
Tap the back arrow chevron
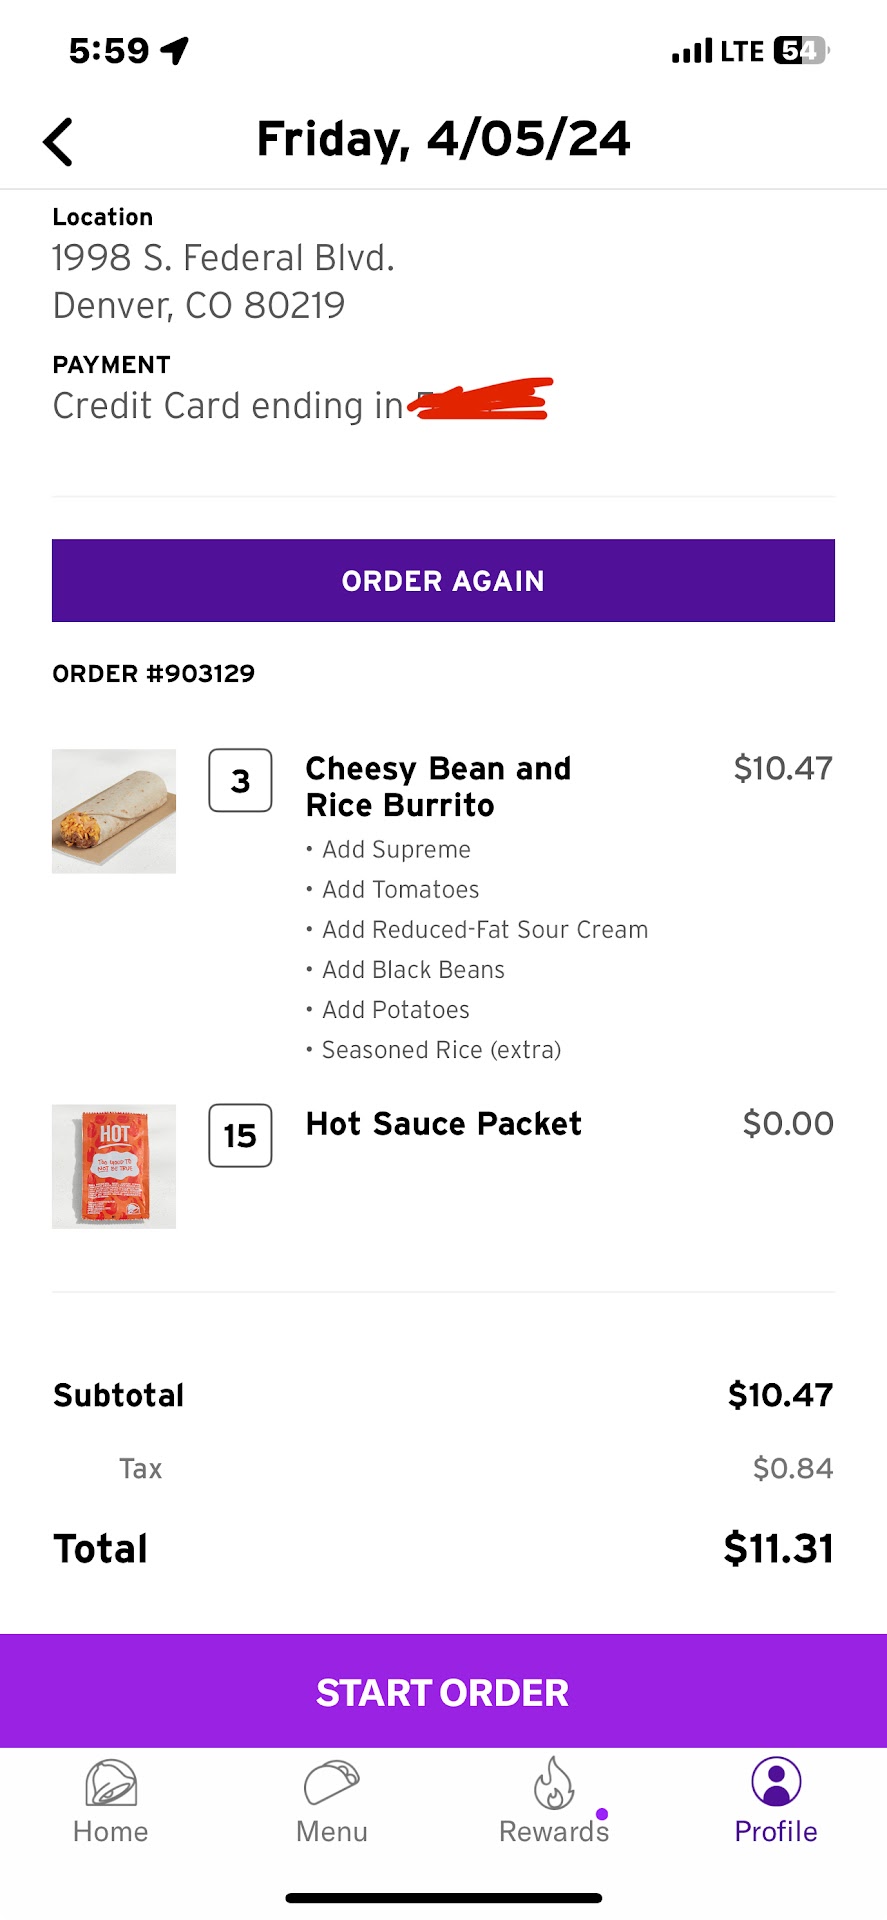pos(59,141)
